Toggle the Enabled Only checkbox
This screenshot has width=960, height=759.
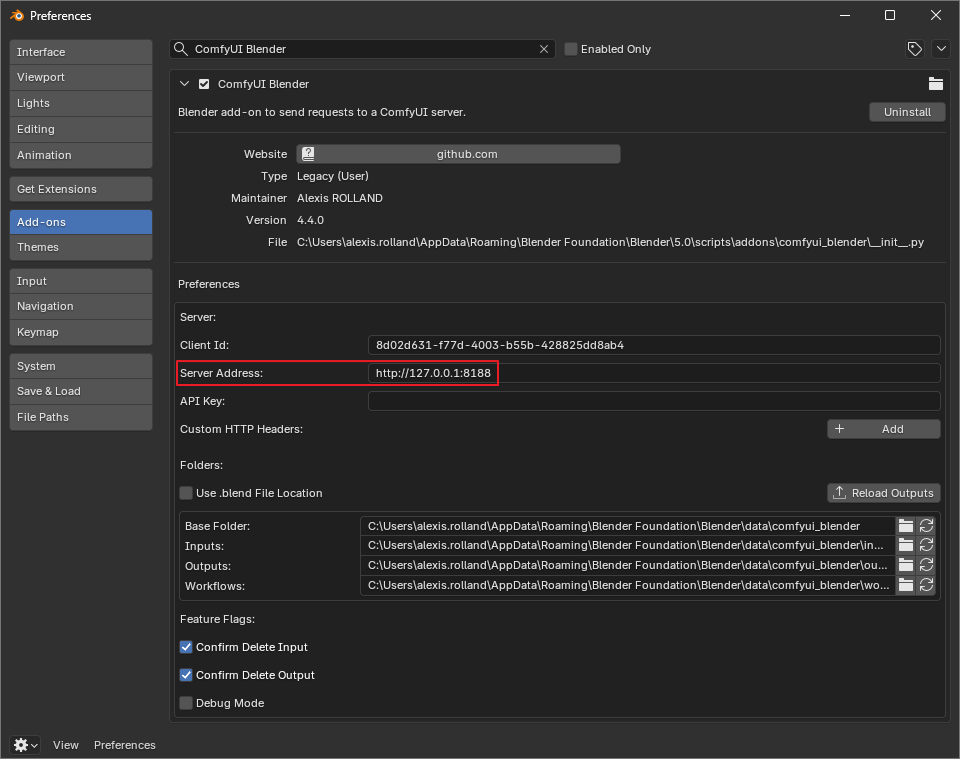pyautogui.click(x=571, y=49)
